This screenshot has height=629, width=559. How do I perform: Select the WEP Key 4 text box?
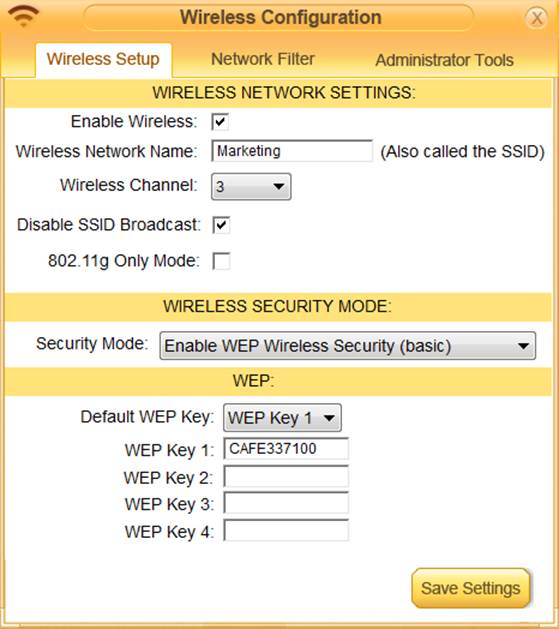tap(286, 530)
